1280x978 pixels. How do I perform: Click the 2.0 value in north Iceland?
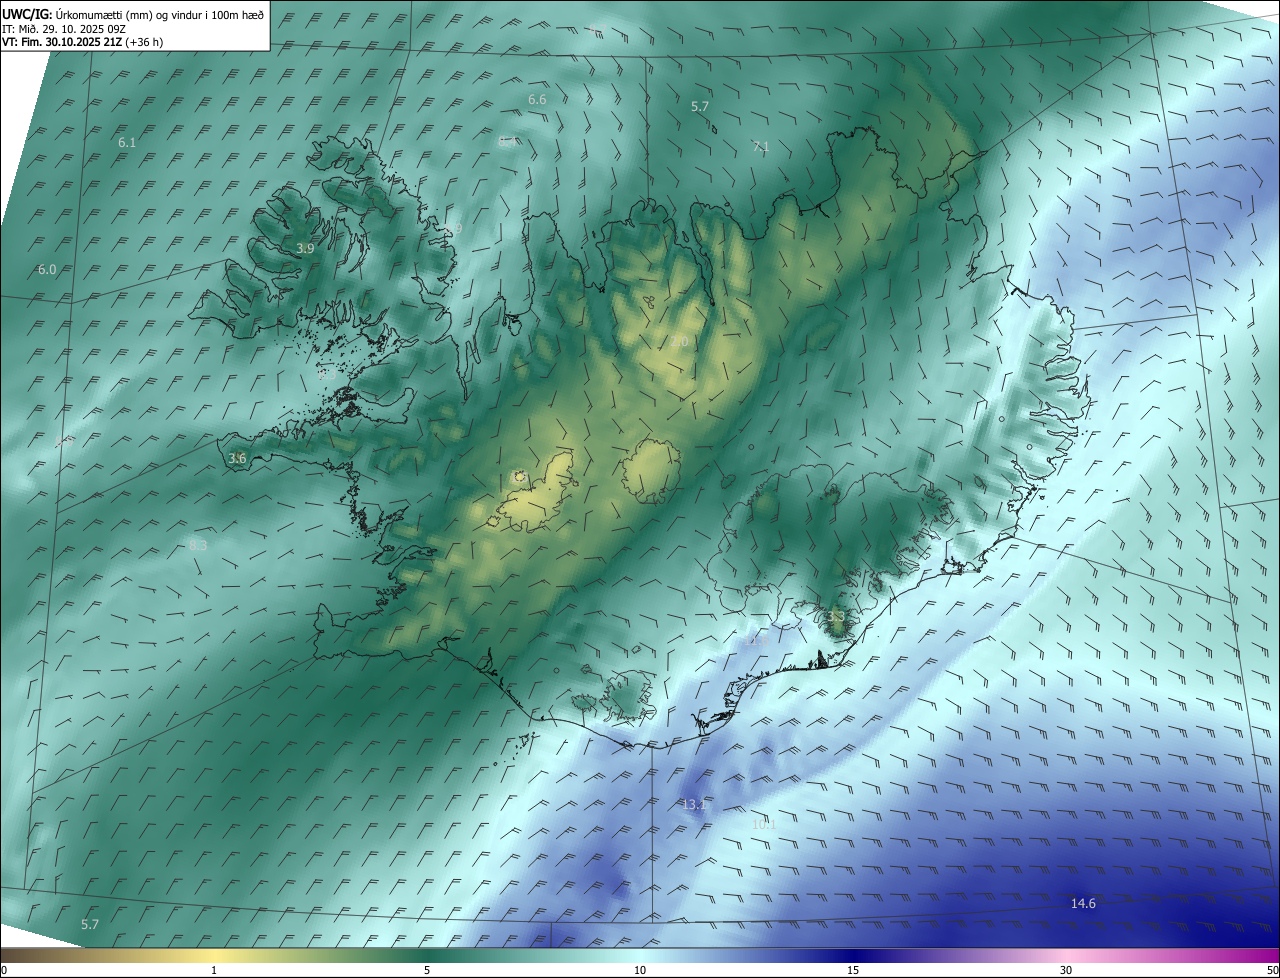click(679, 342)
